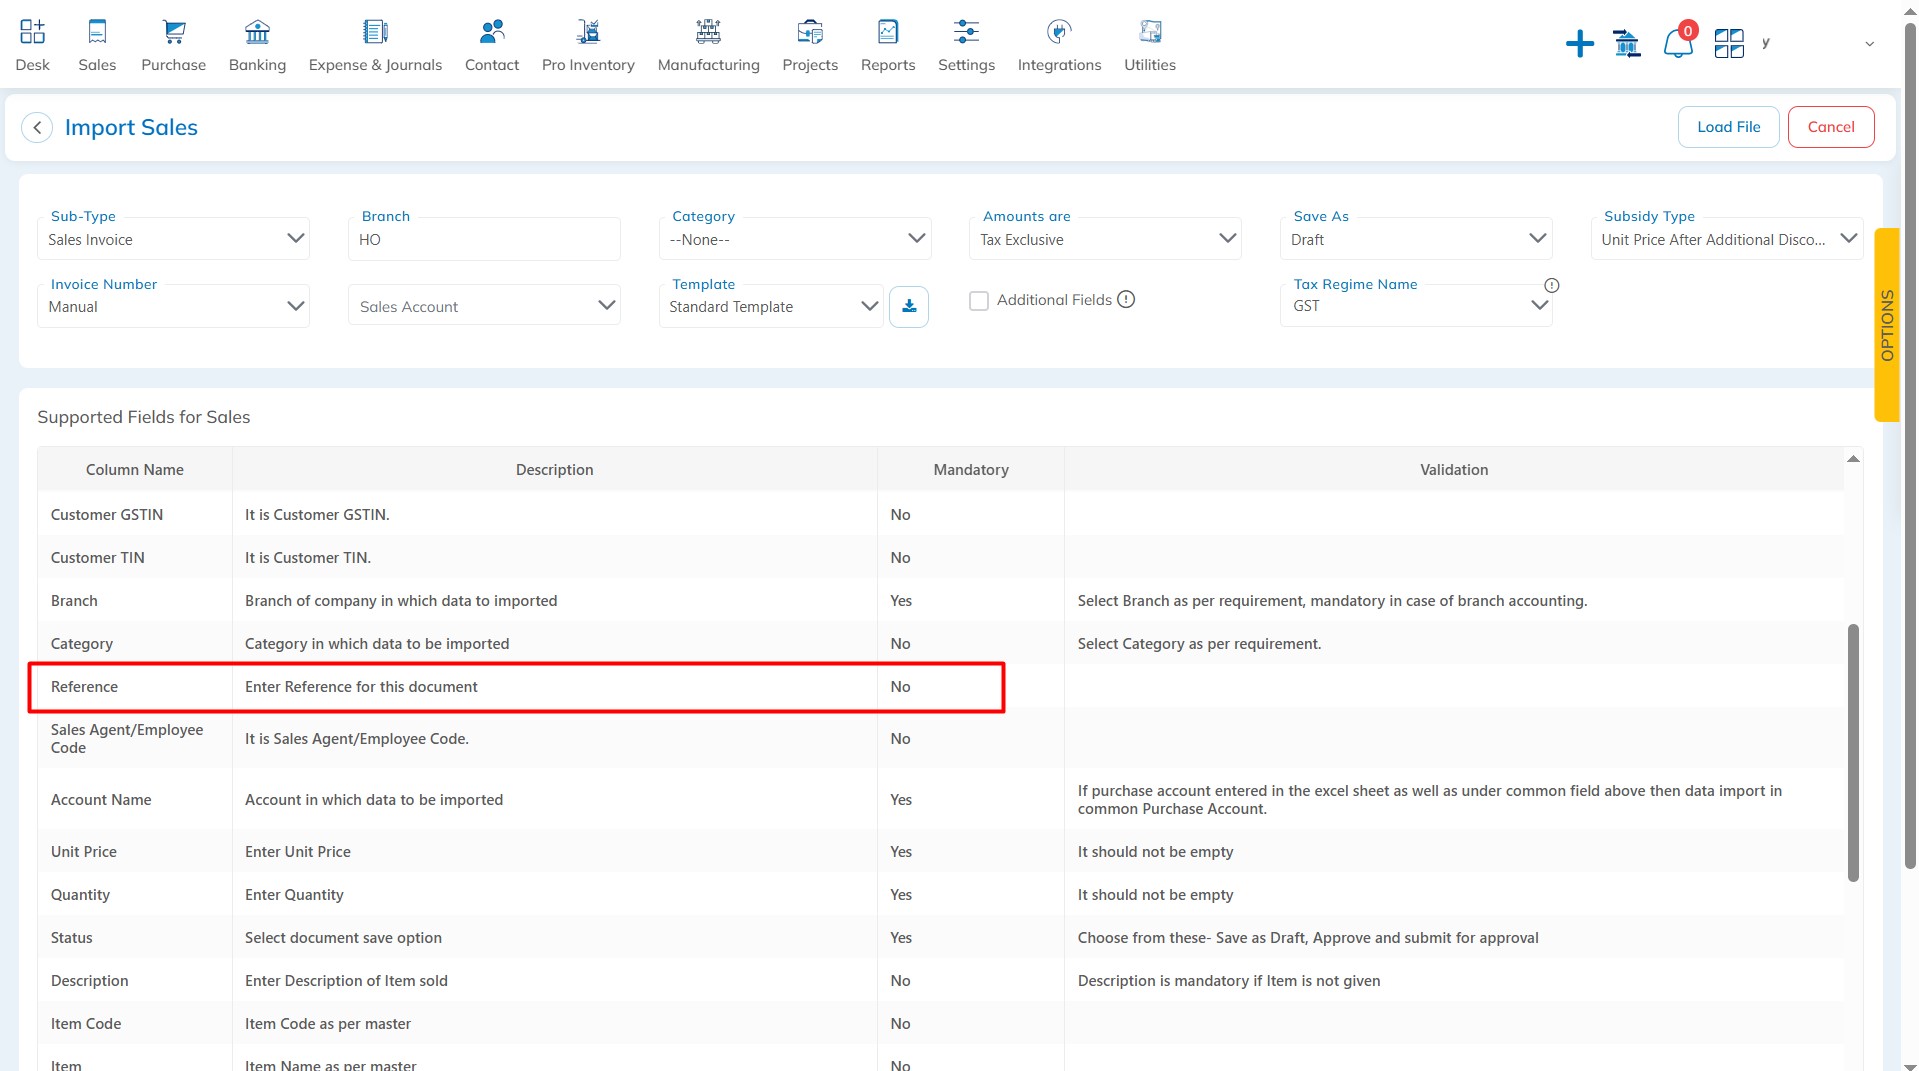Click 'Select Category as per requirement.' text
This screenshot has width=1919, height=1071.
(x=1199, y=643)
